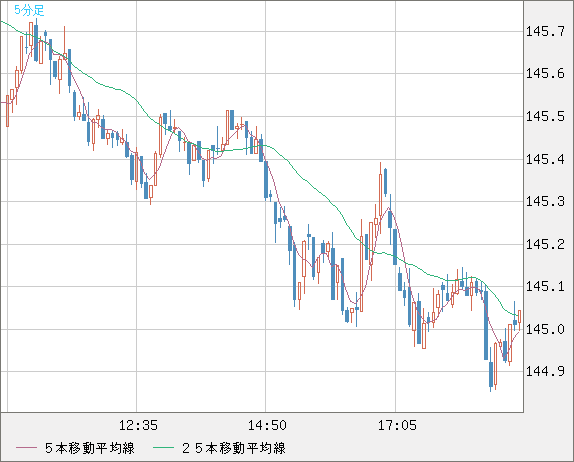Click the 25本移動平均線 legend text
The height and width of the screenshot is (462, 574).
(234, 448)
